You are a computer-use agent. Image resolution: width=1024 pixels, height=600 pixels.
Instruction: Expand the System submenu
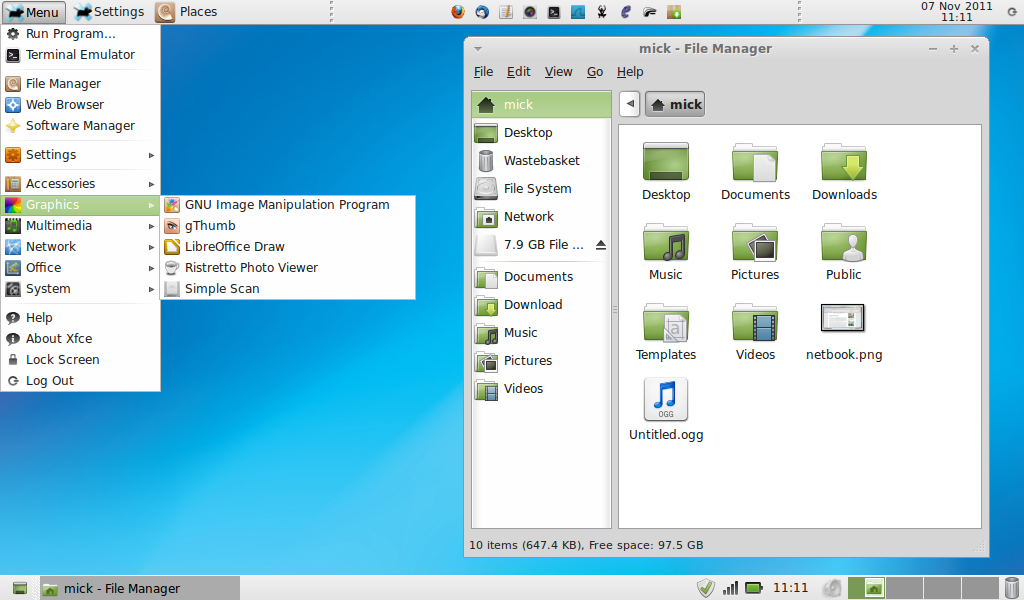point(80,289)
